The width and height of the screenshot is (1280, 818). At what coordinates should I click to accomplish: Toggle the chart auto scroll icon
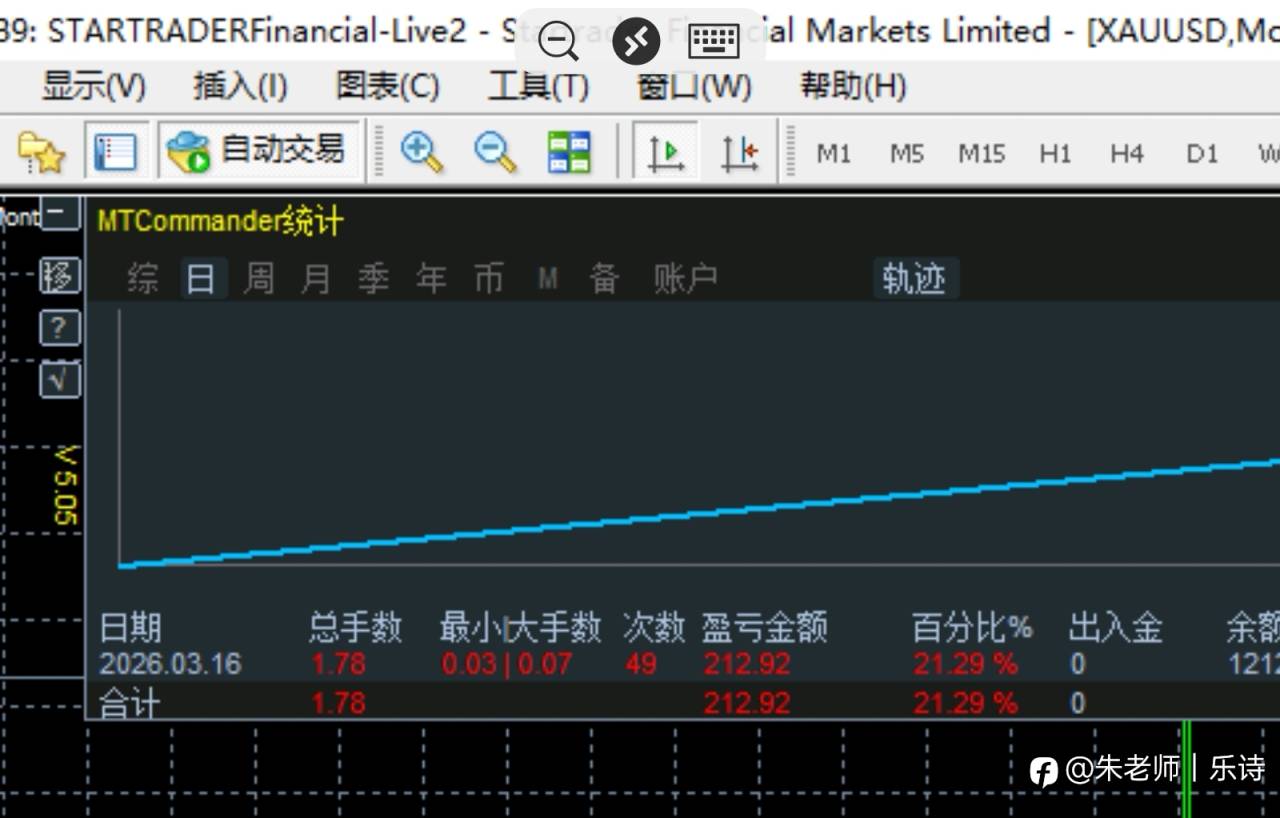pos(665,152)
